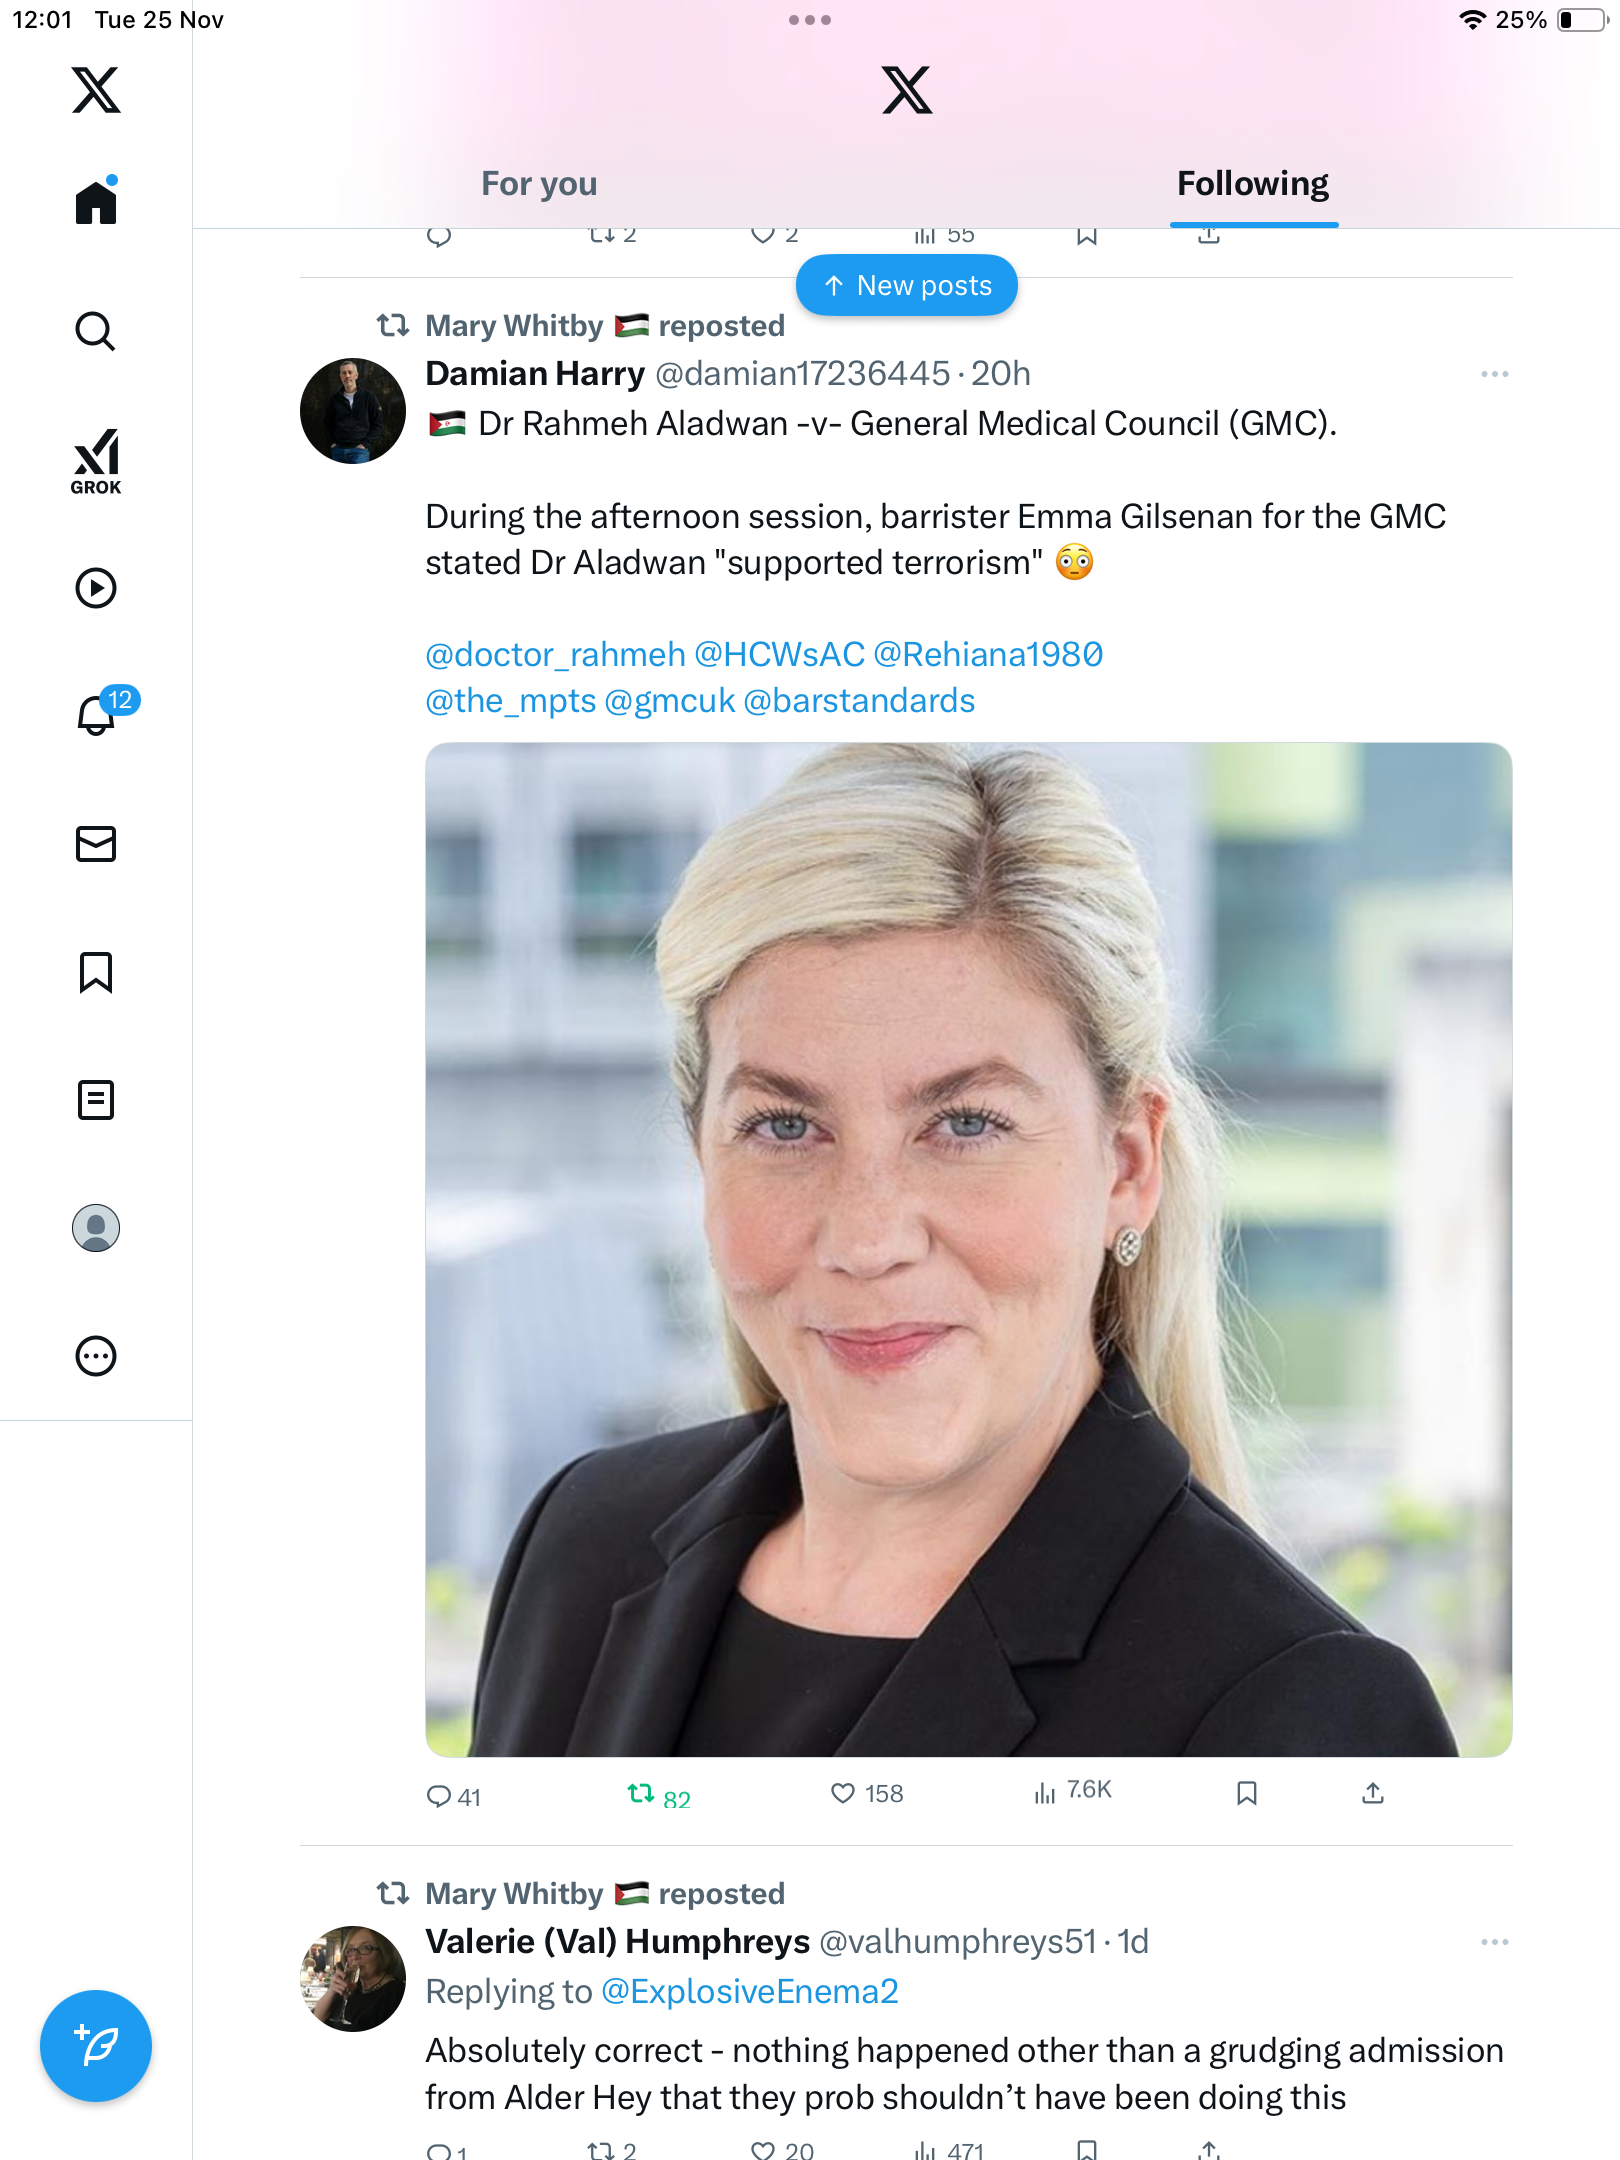Open the Grok assistant from sidebar
Screen dimensions: 1620x2160
click(96, 461)
